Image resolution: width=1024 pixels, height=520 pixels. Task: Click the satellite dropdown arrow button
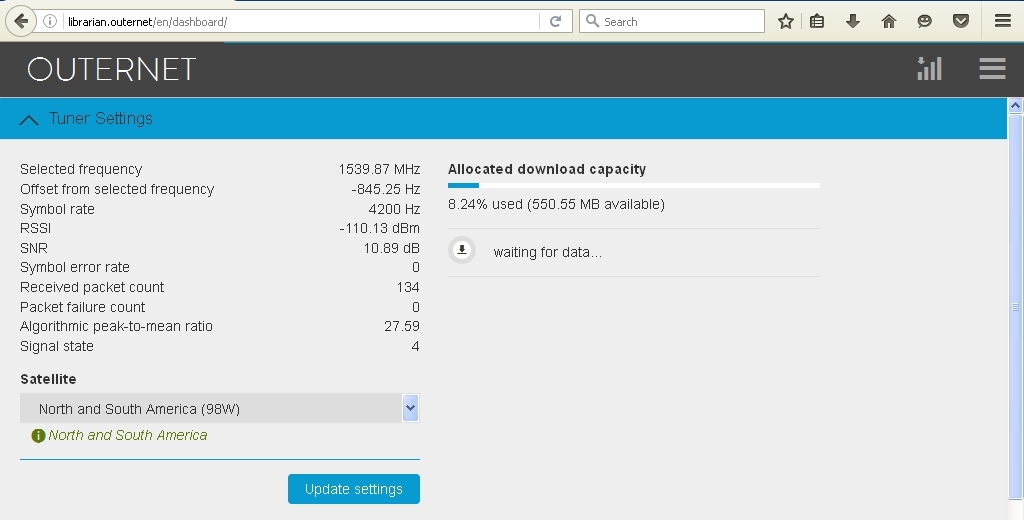click(x=410, y=408)
